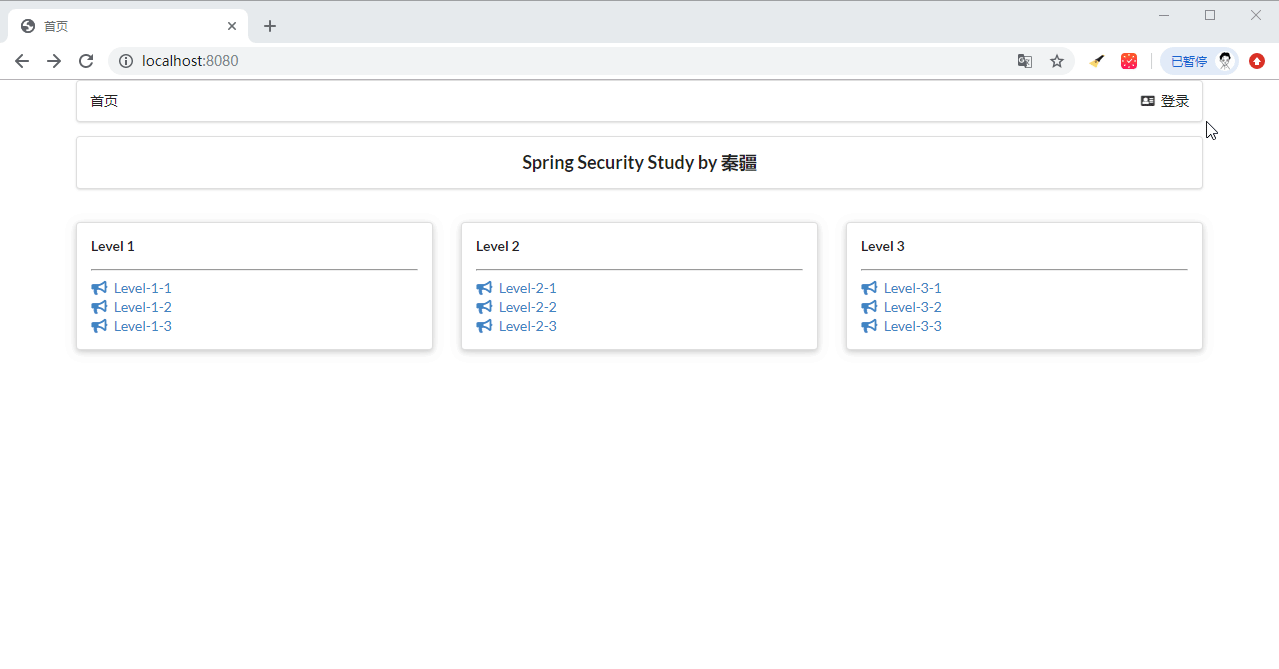
Task: Click the forward navigation arrow
Action: 54,61
